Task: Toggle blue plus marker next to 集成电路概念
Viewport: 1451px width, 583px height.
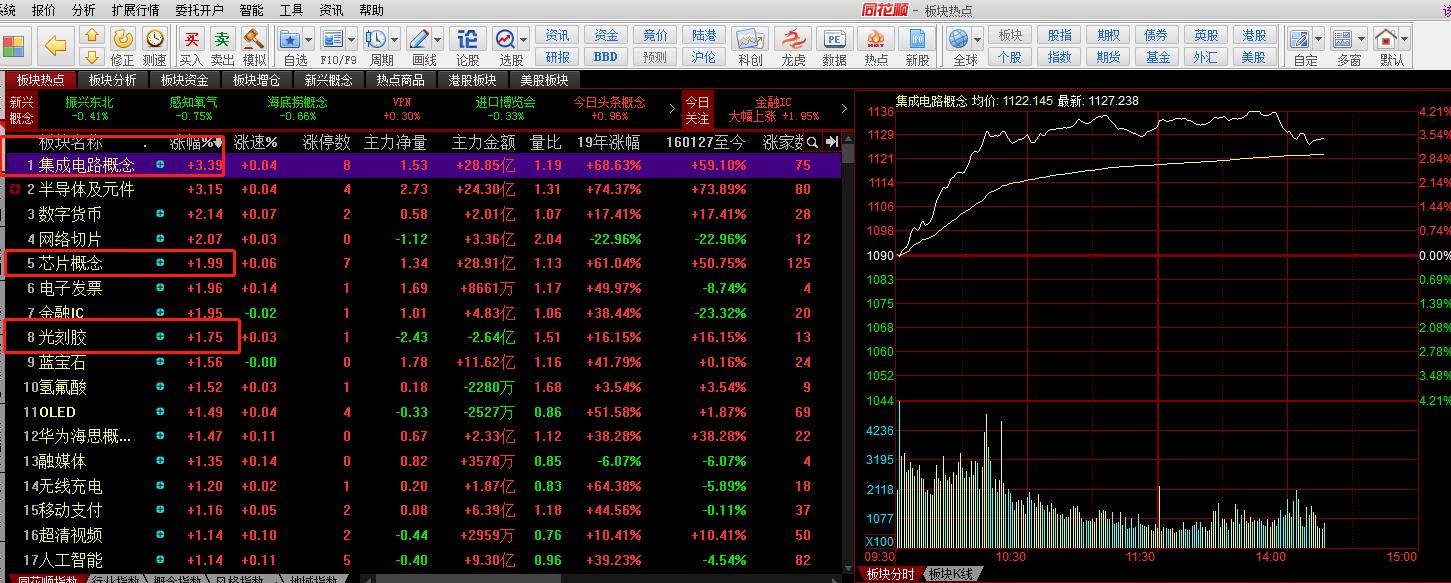Action: [160, 165]
